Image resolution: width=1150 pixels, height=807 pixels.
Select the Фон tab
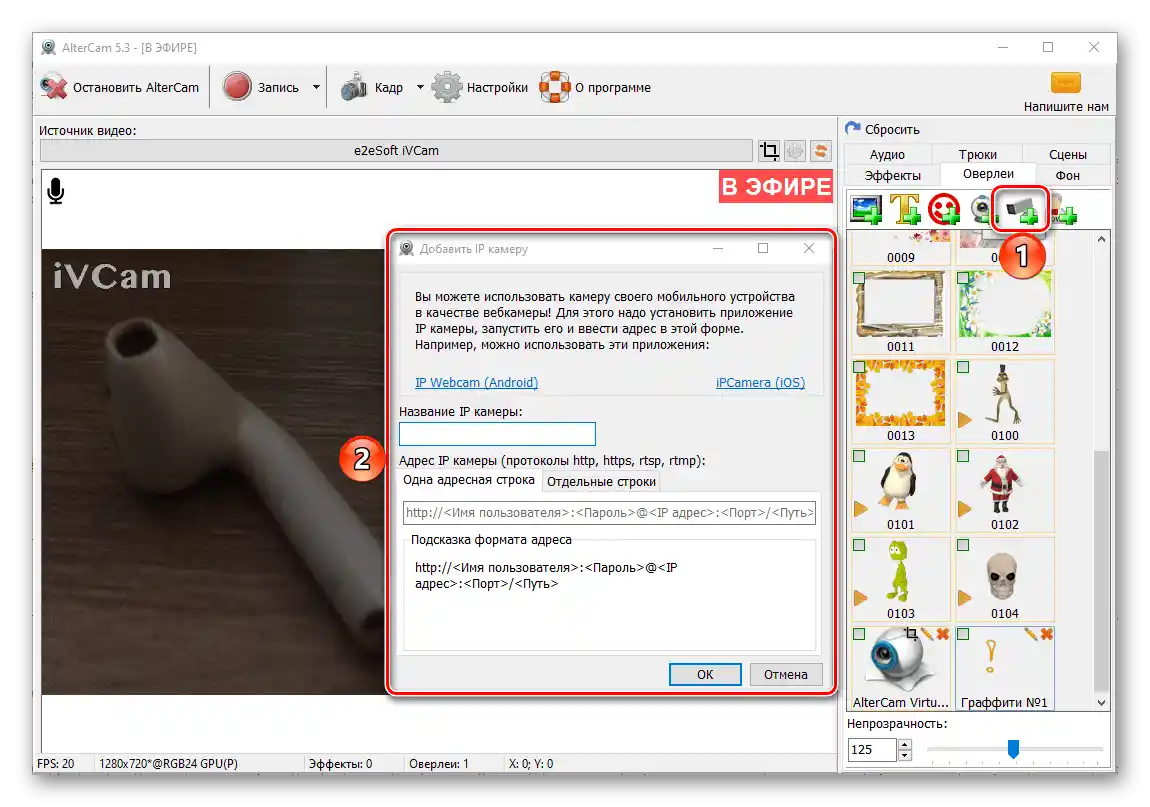click(x=1067, y=175)
